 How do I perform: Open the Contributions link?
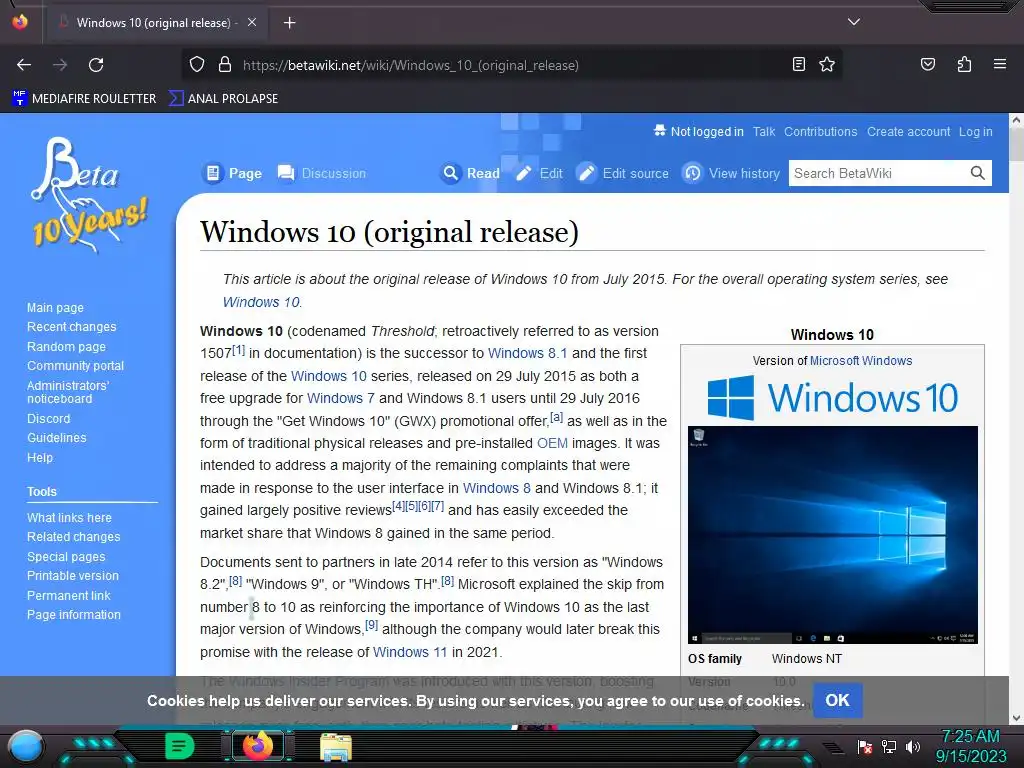[x=820, y=132]
